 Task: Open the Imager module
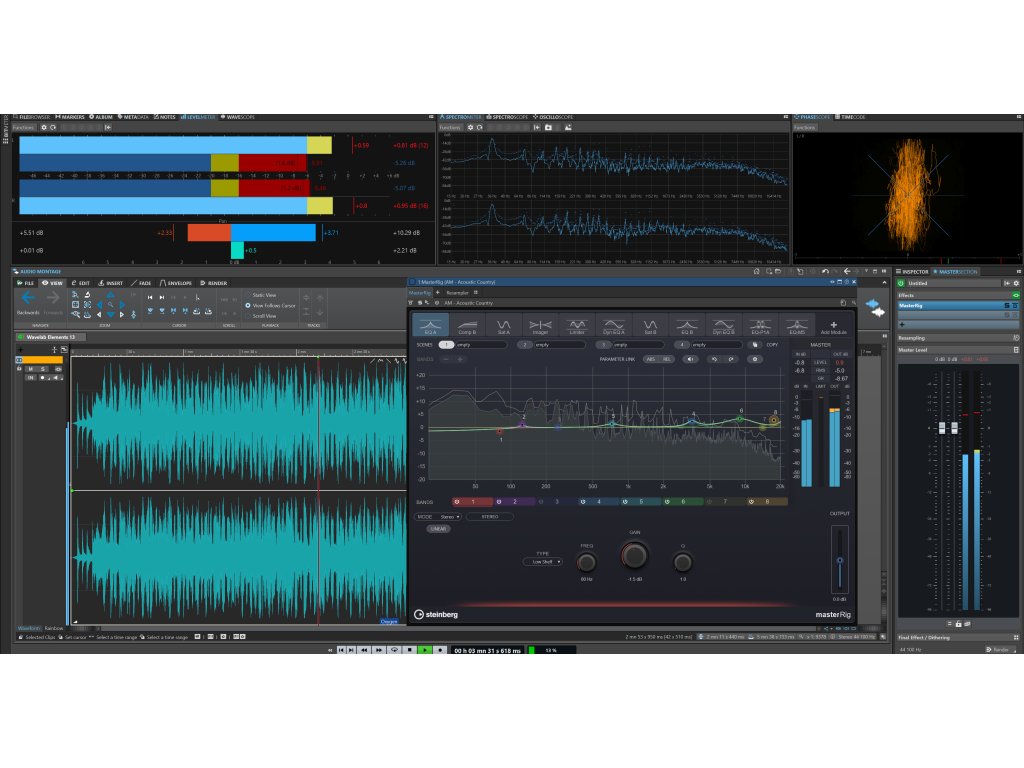(540, 326)
